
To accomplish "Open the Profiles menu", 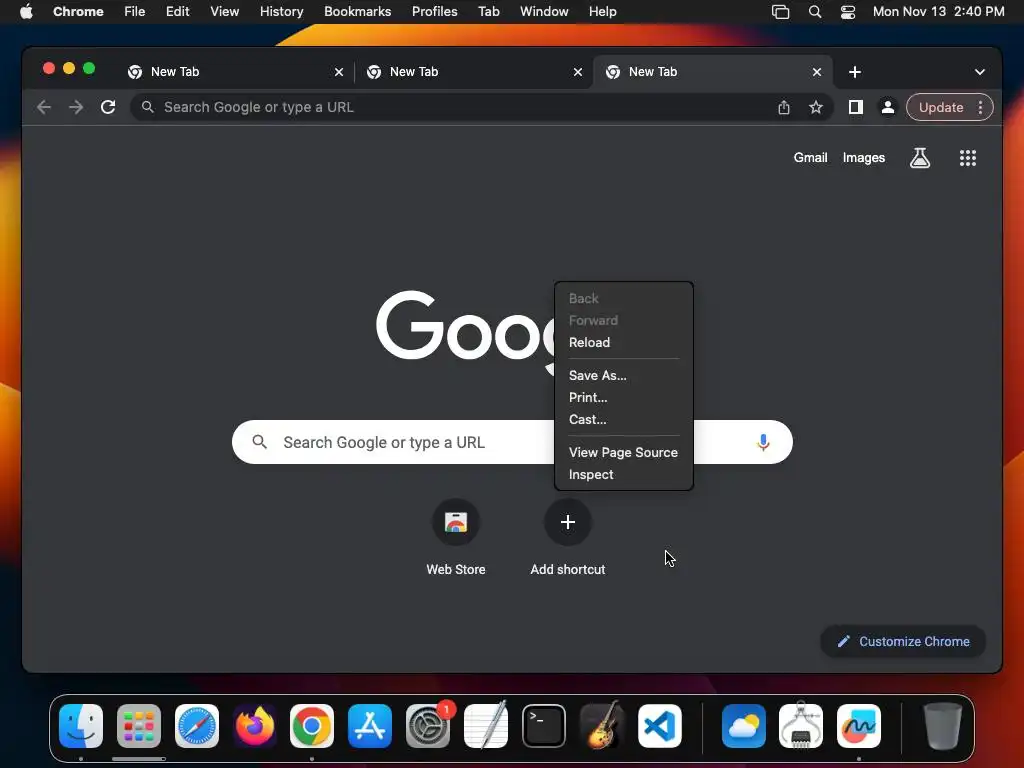I will click(434, 12).
